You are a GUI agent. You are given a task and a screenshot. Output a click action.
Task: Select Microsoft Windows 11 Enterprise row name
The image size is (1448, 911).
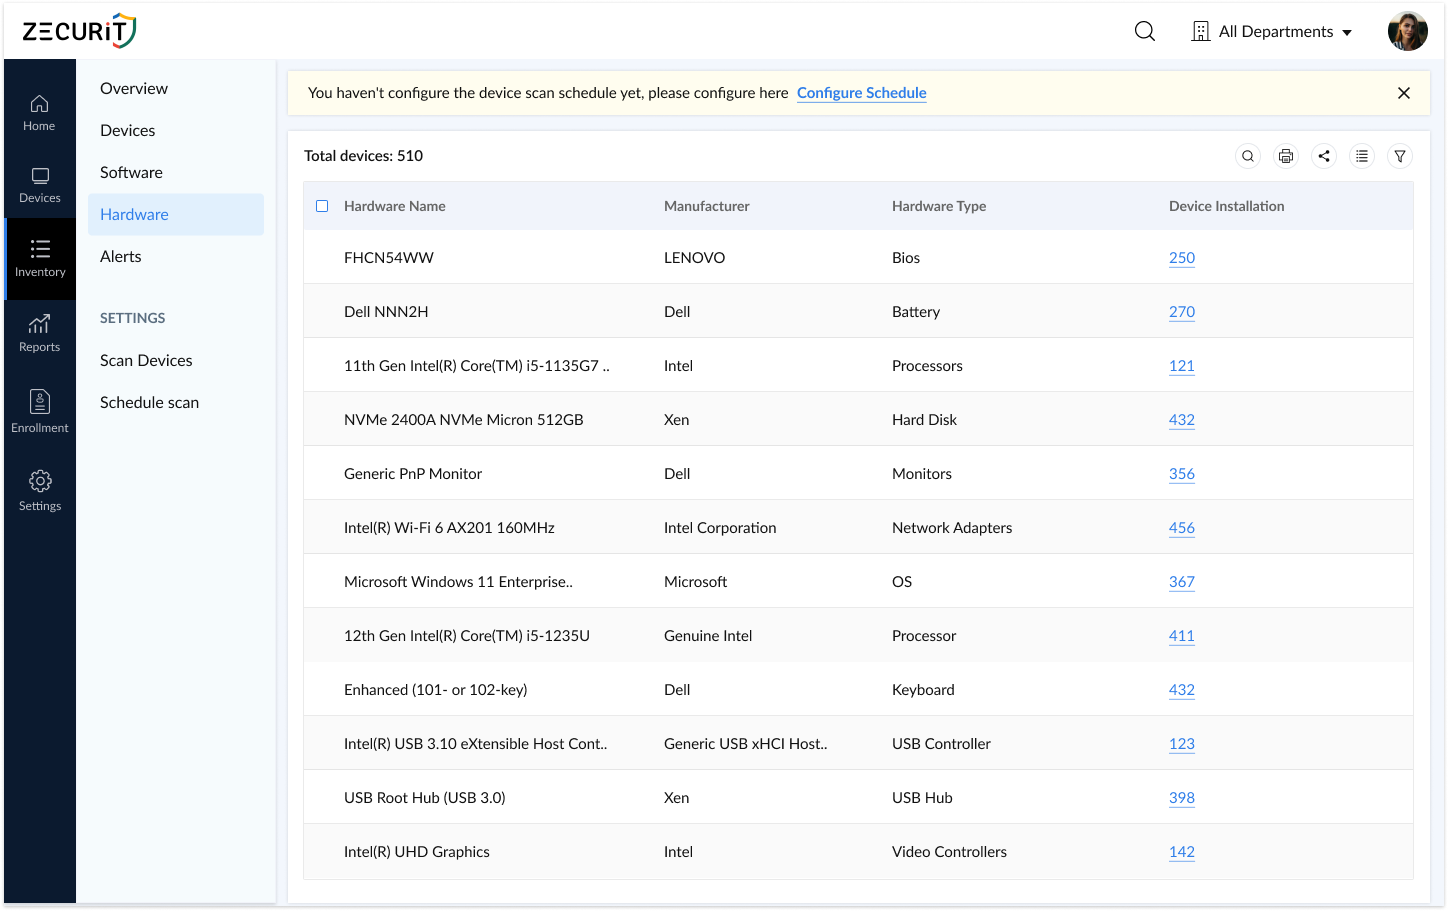[458, 582]
